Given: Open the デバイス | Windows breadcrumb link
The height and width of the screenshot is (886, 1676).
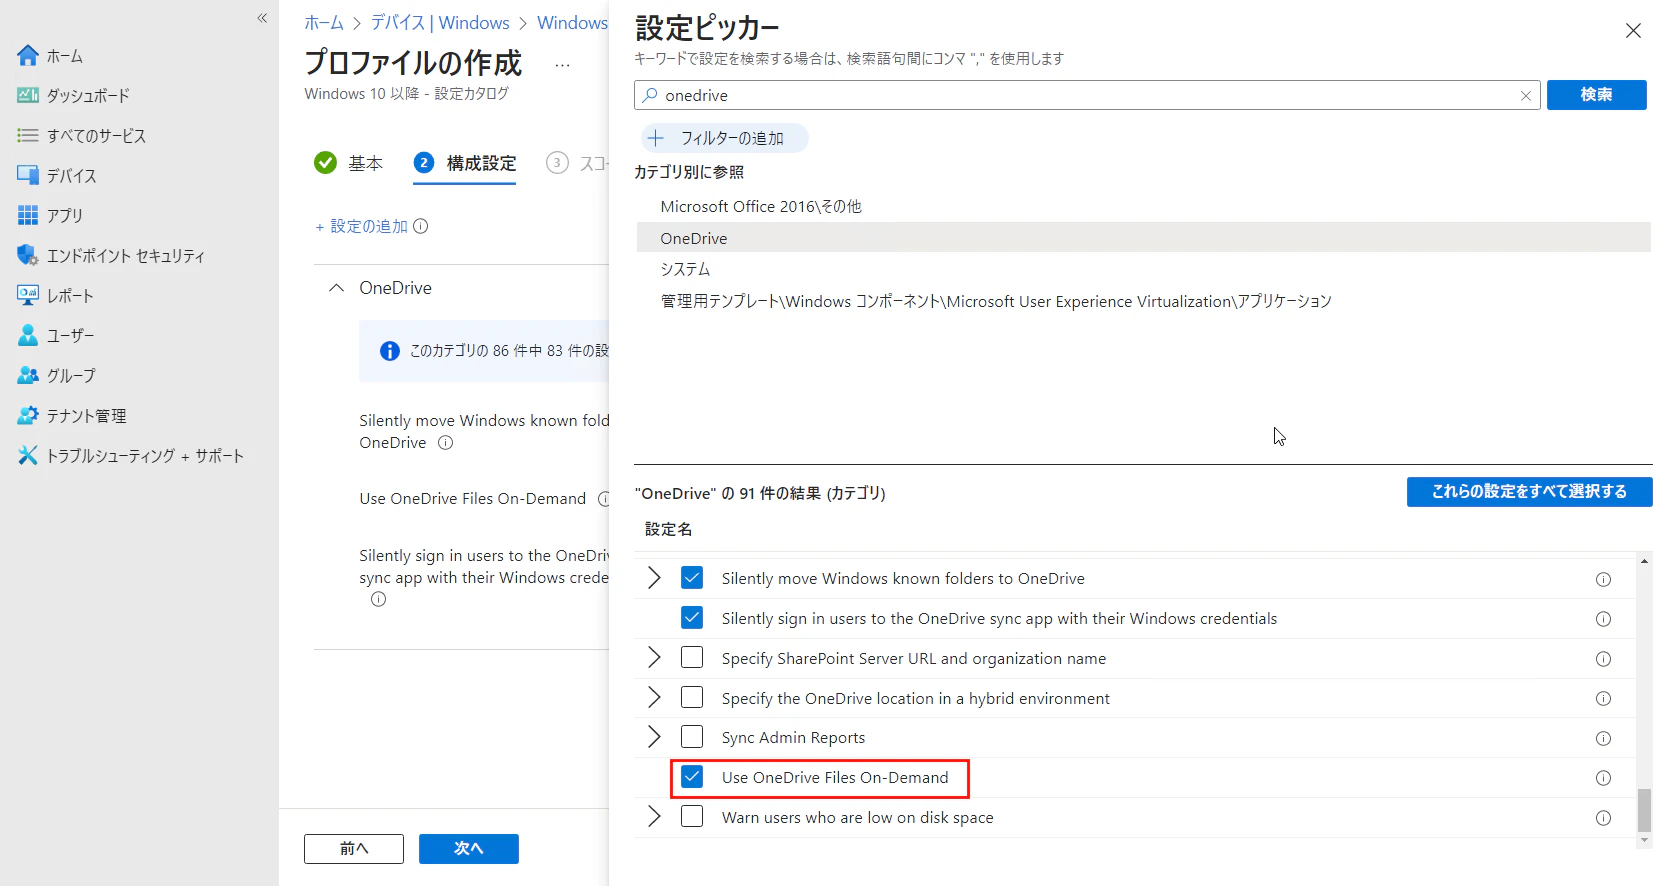Looking at the screenshot, I should point(440,23).
